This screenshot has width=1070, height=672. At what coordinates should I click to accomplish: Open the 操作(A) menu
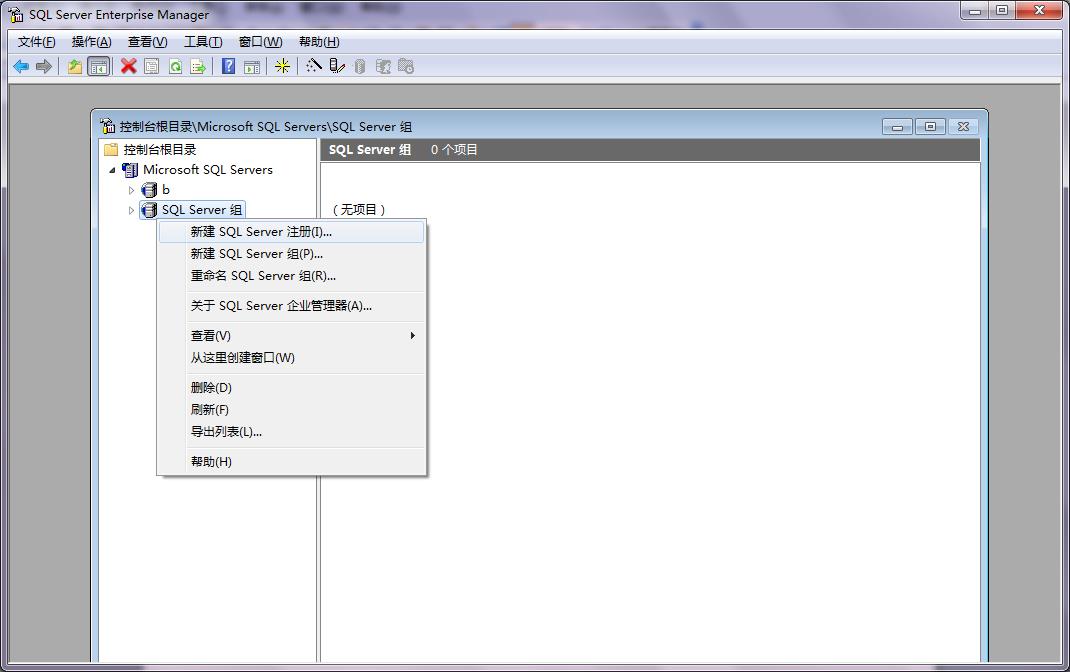coord(91,42)
